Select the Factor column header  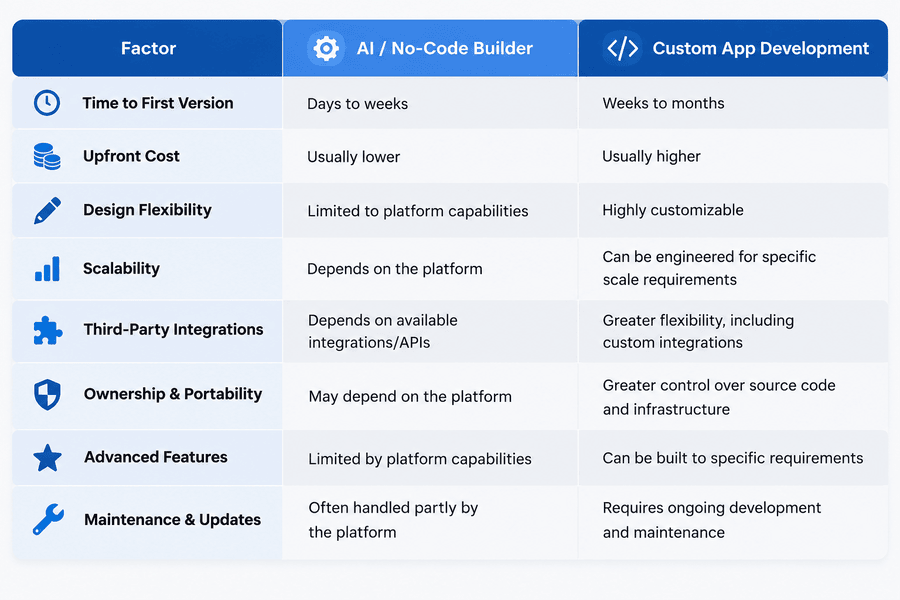click(x=148, y=48)
